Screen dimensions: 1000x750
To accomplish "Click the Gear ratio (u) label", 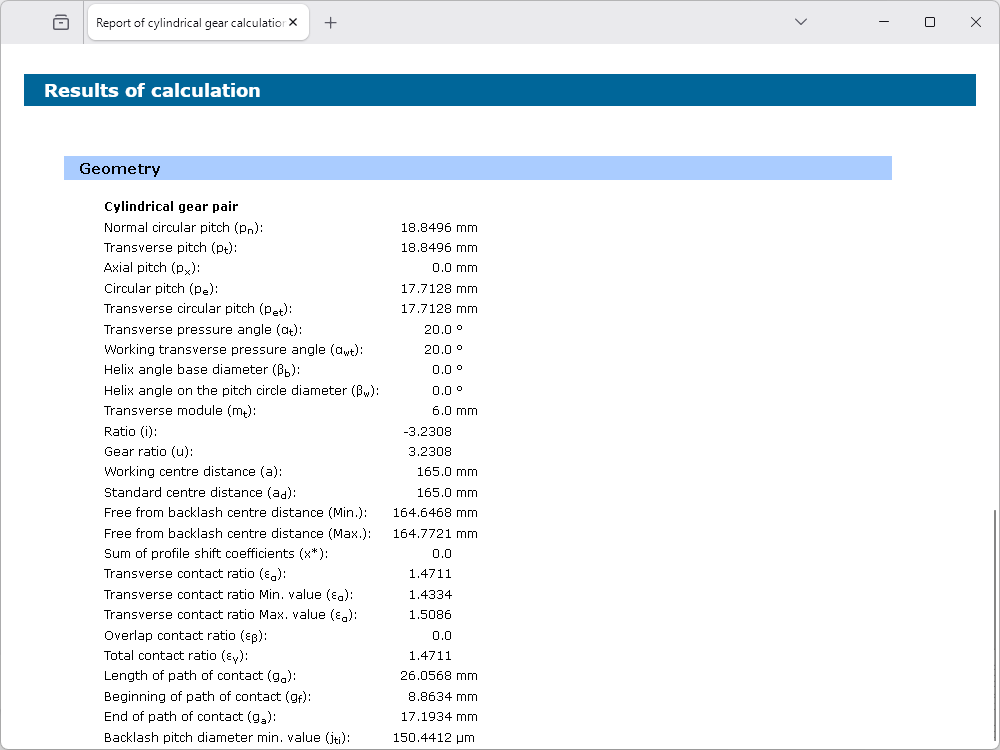I will tap(148, 452).
